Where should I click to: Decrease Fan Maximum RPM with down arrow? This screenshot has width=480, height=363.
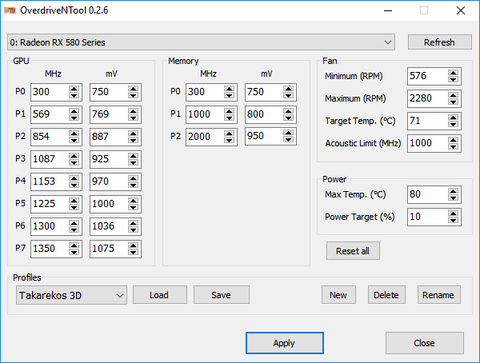pos(453,102)
